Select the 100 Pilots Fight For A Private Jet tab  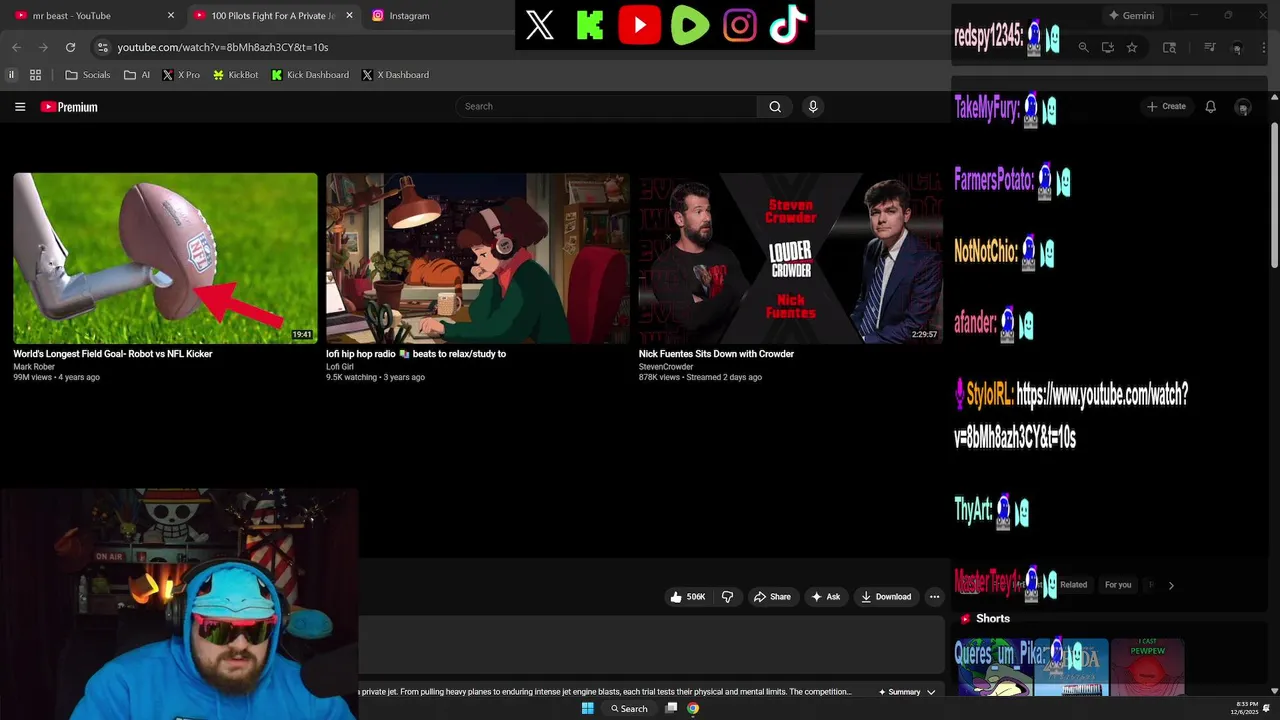(x=273, y=16)
